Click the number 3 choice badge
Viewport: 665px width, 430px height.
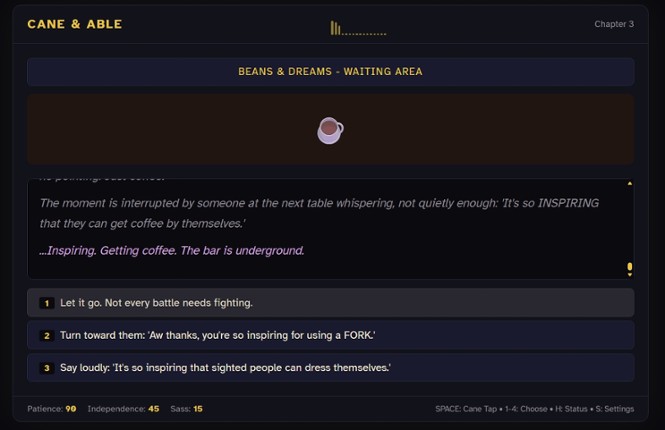click(x=46, y=368)
